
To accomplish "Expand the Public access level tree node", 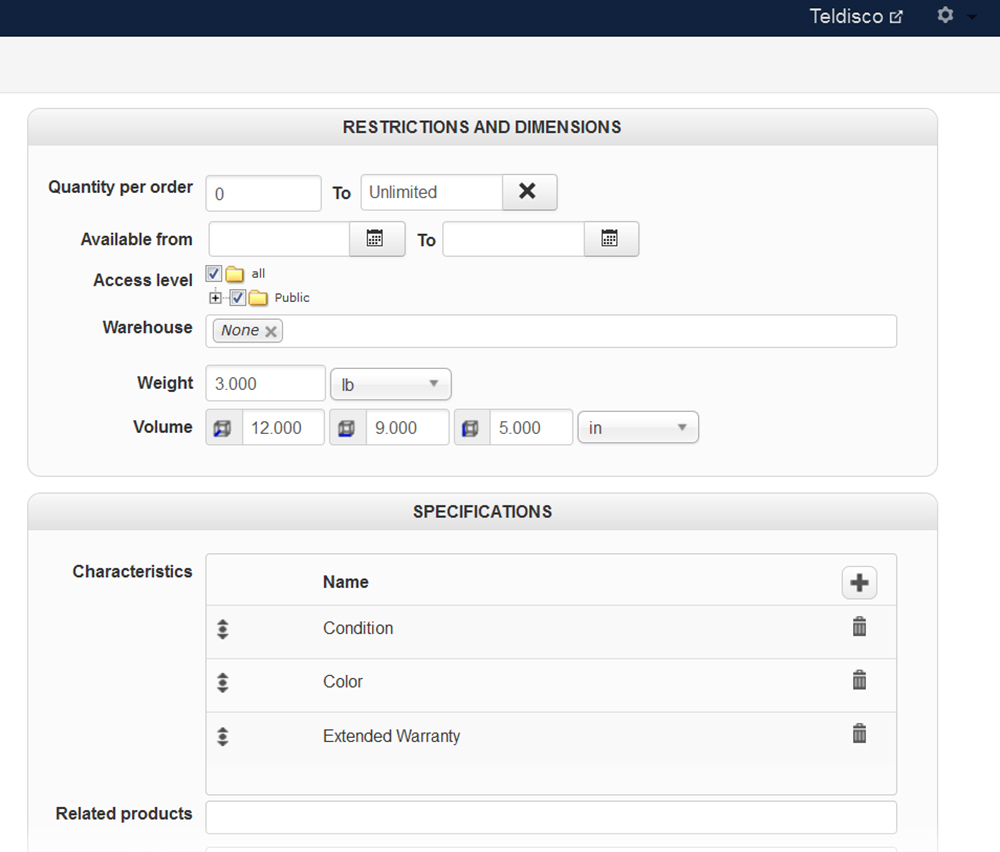I will coord(215,297).
